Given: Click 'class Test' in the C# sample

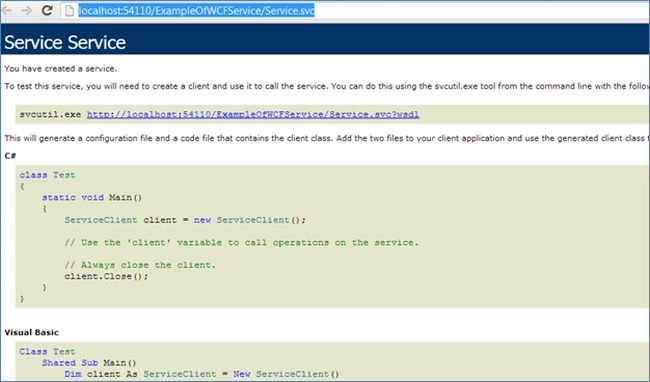Looking at the screenshot, I should [x=47, y=175].
